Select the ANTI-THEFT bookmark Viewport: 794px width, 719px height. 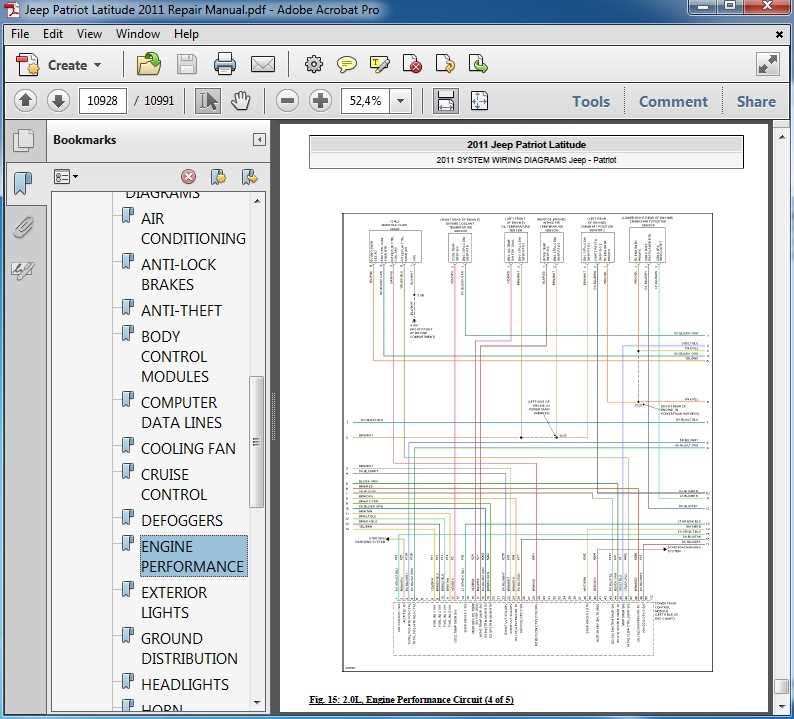pos(181,310)
